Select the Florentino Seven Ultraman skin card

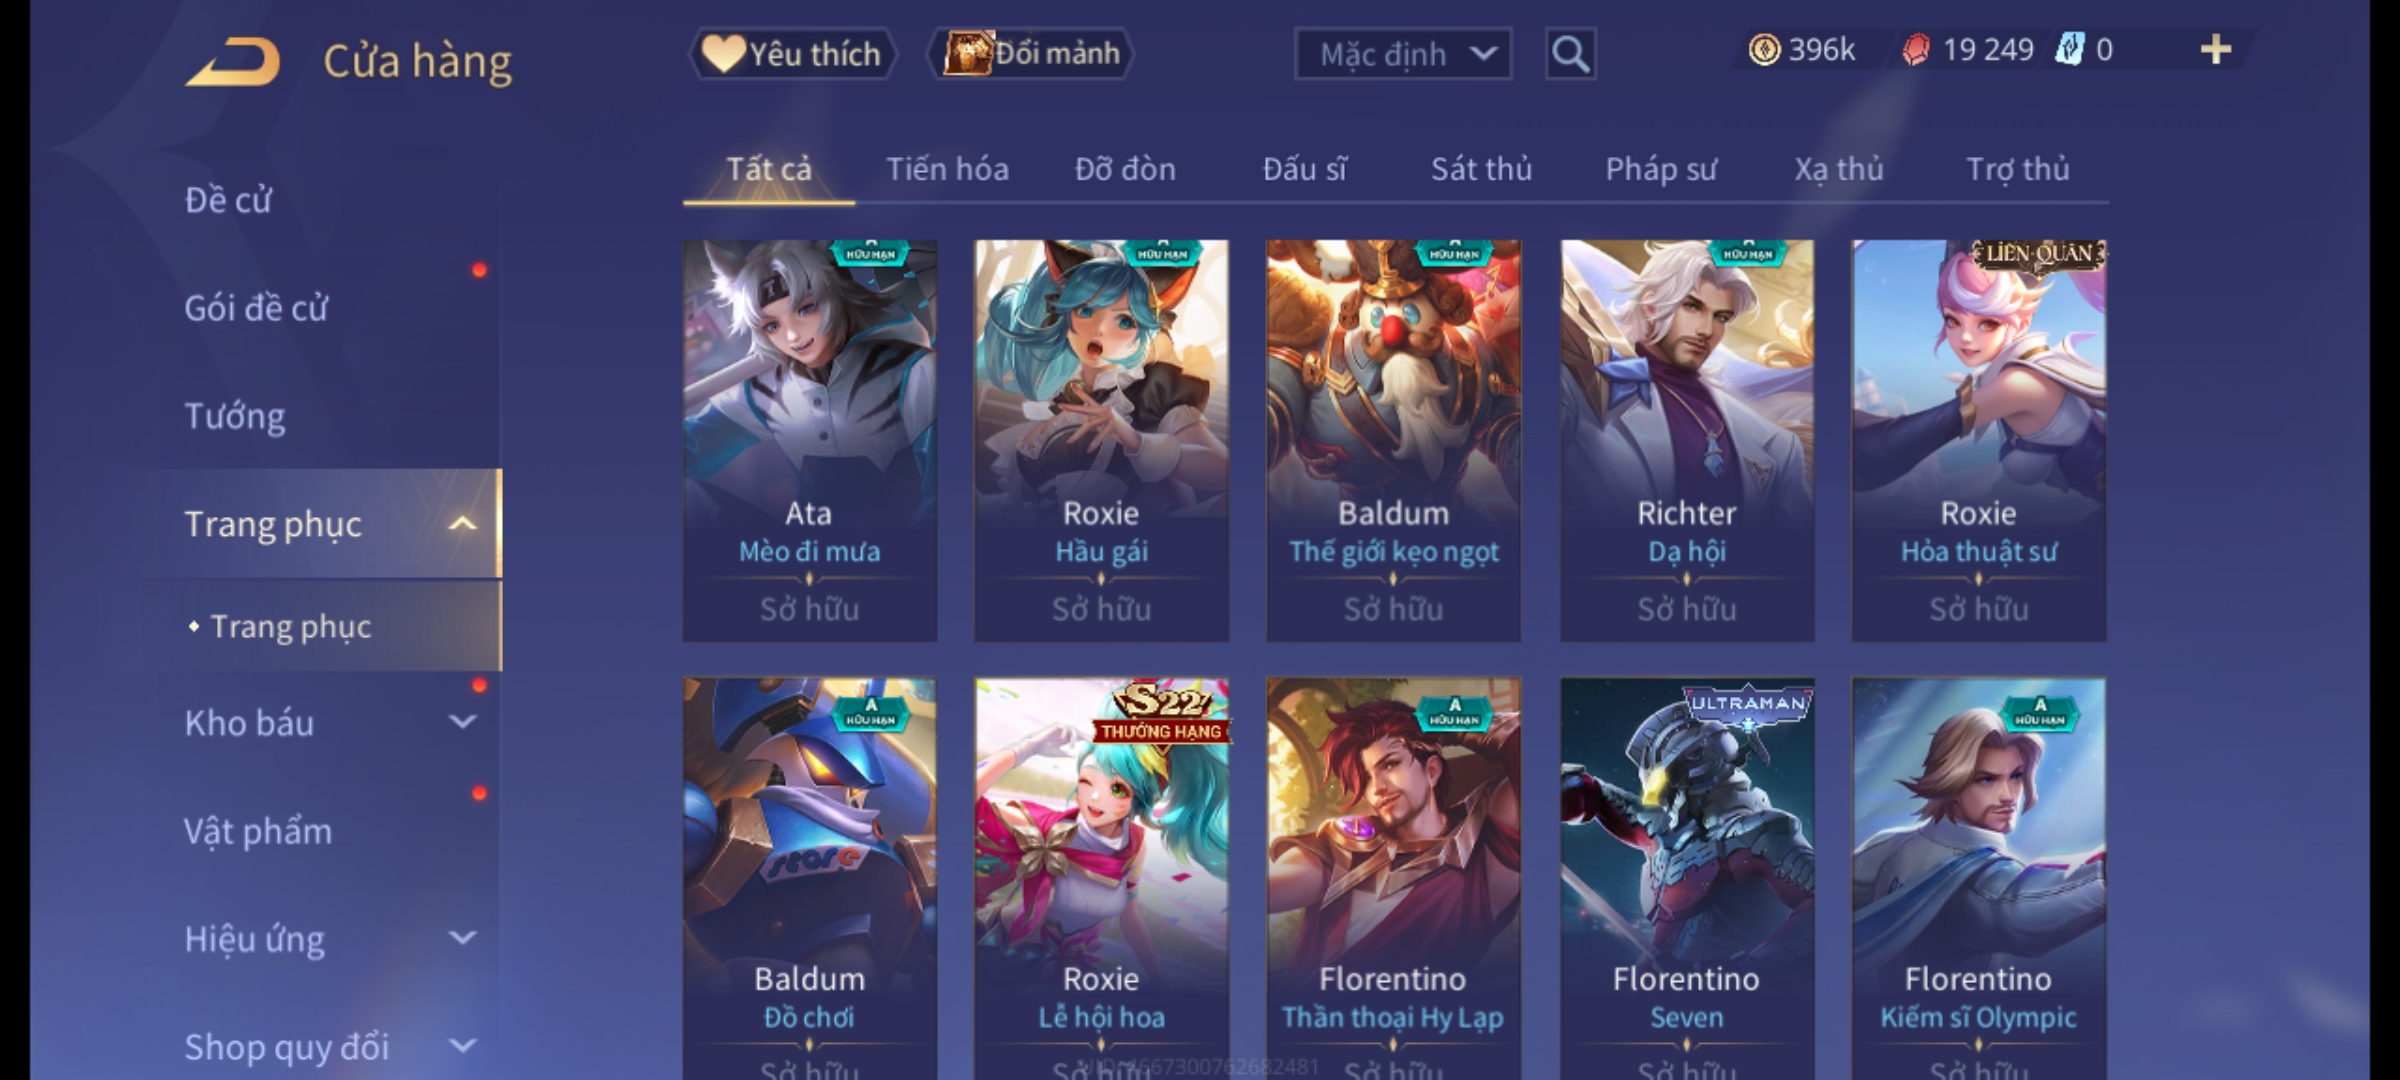click(1687, 878)
